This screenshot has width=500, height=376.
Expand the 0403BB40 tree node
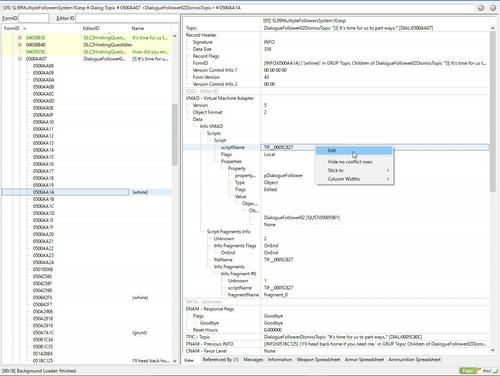20,45
